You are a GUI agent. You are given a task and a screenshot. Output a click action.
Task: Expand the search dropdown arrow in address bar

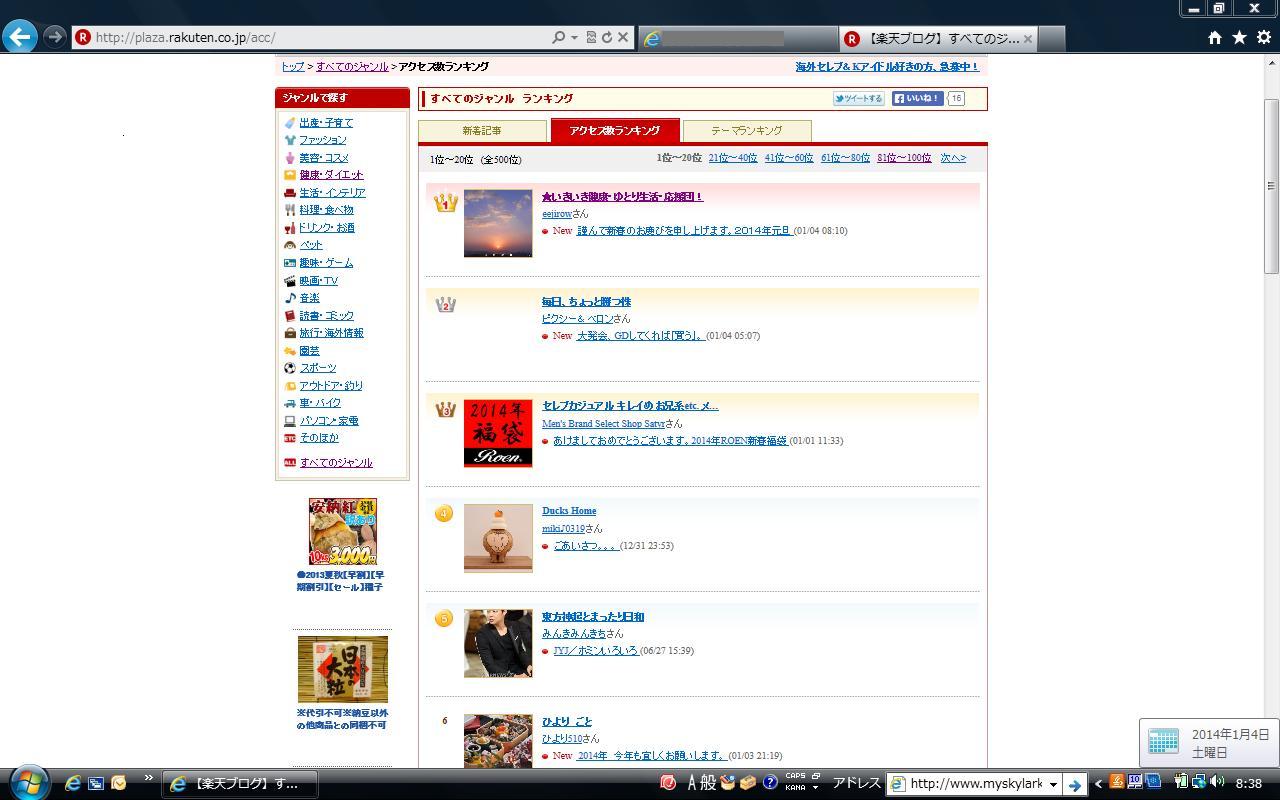(574, 37)
